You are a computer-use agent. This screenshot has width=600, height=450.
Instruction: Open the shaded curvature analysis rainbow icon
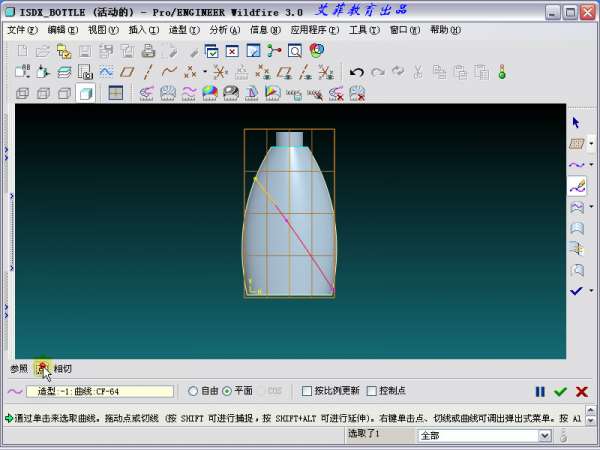[210, 93]
